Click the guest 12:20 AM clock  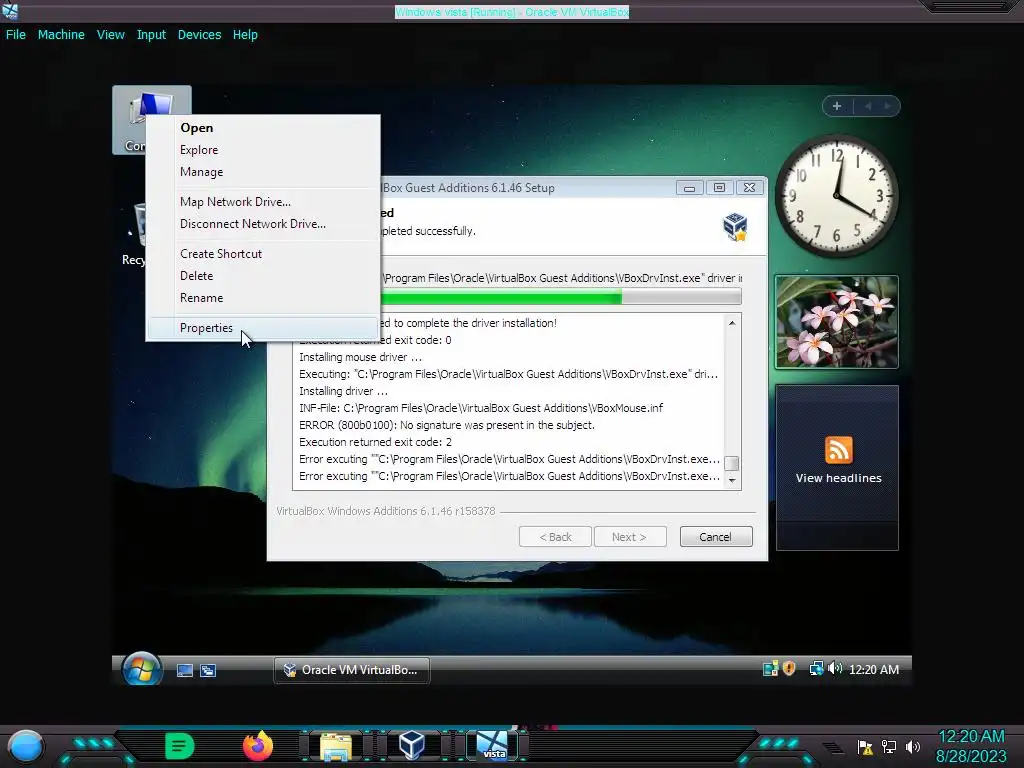pos(874,669)
